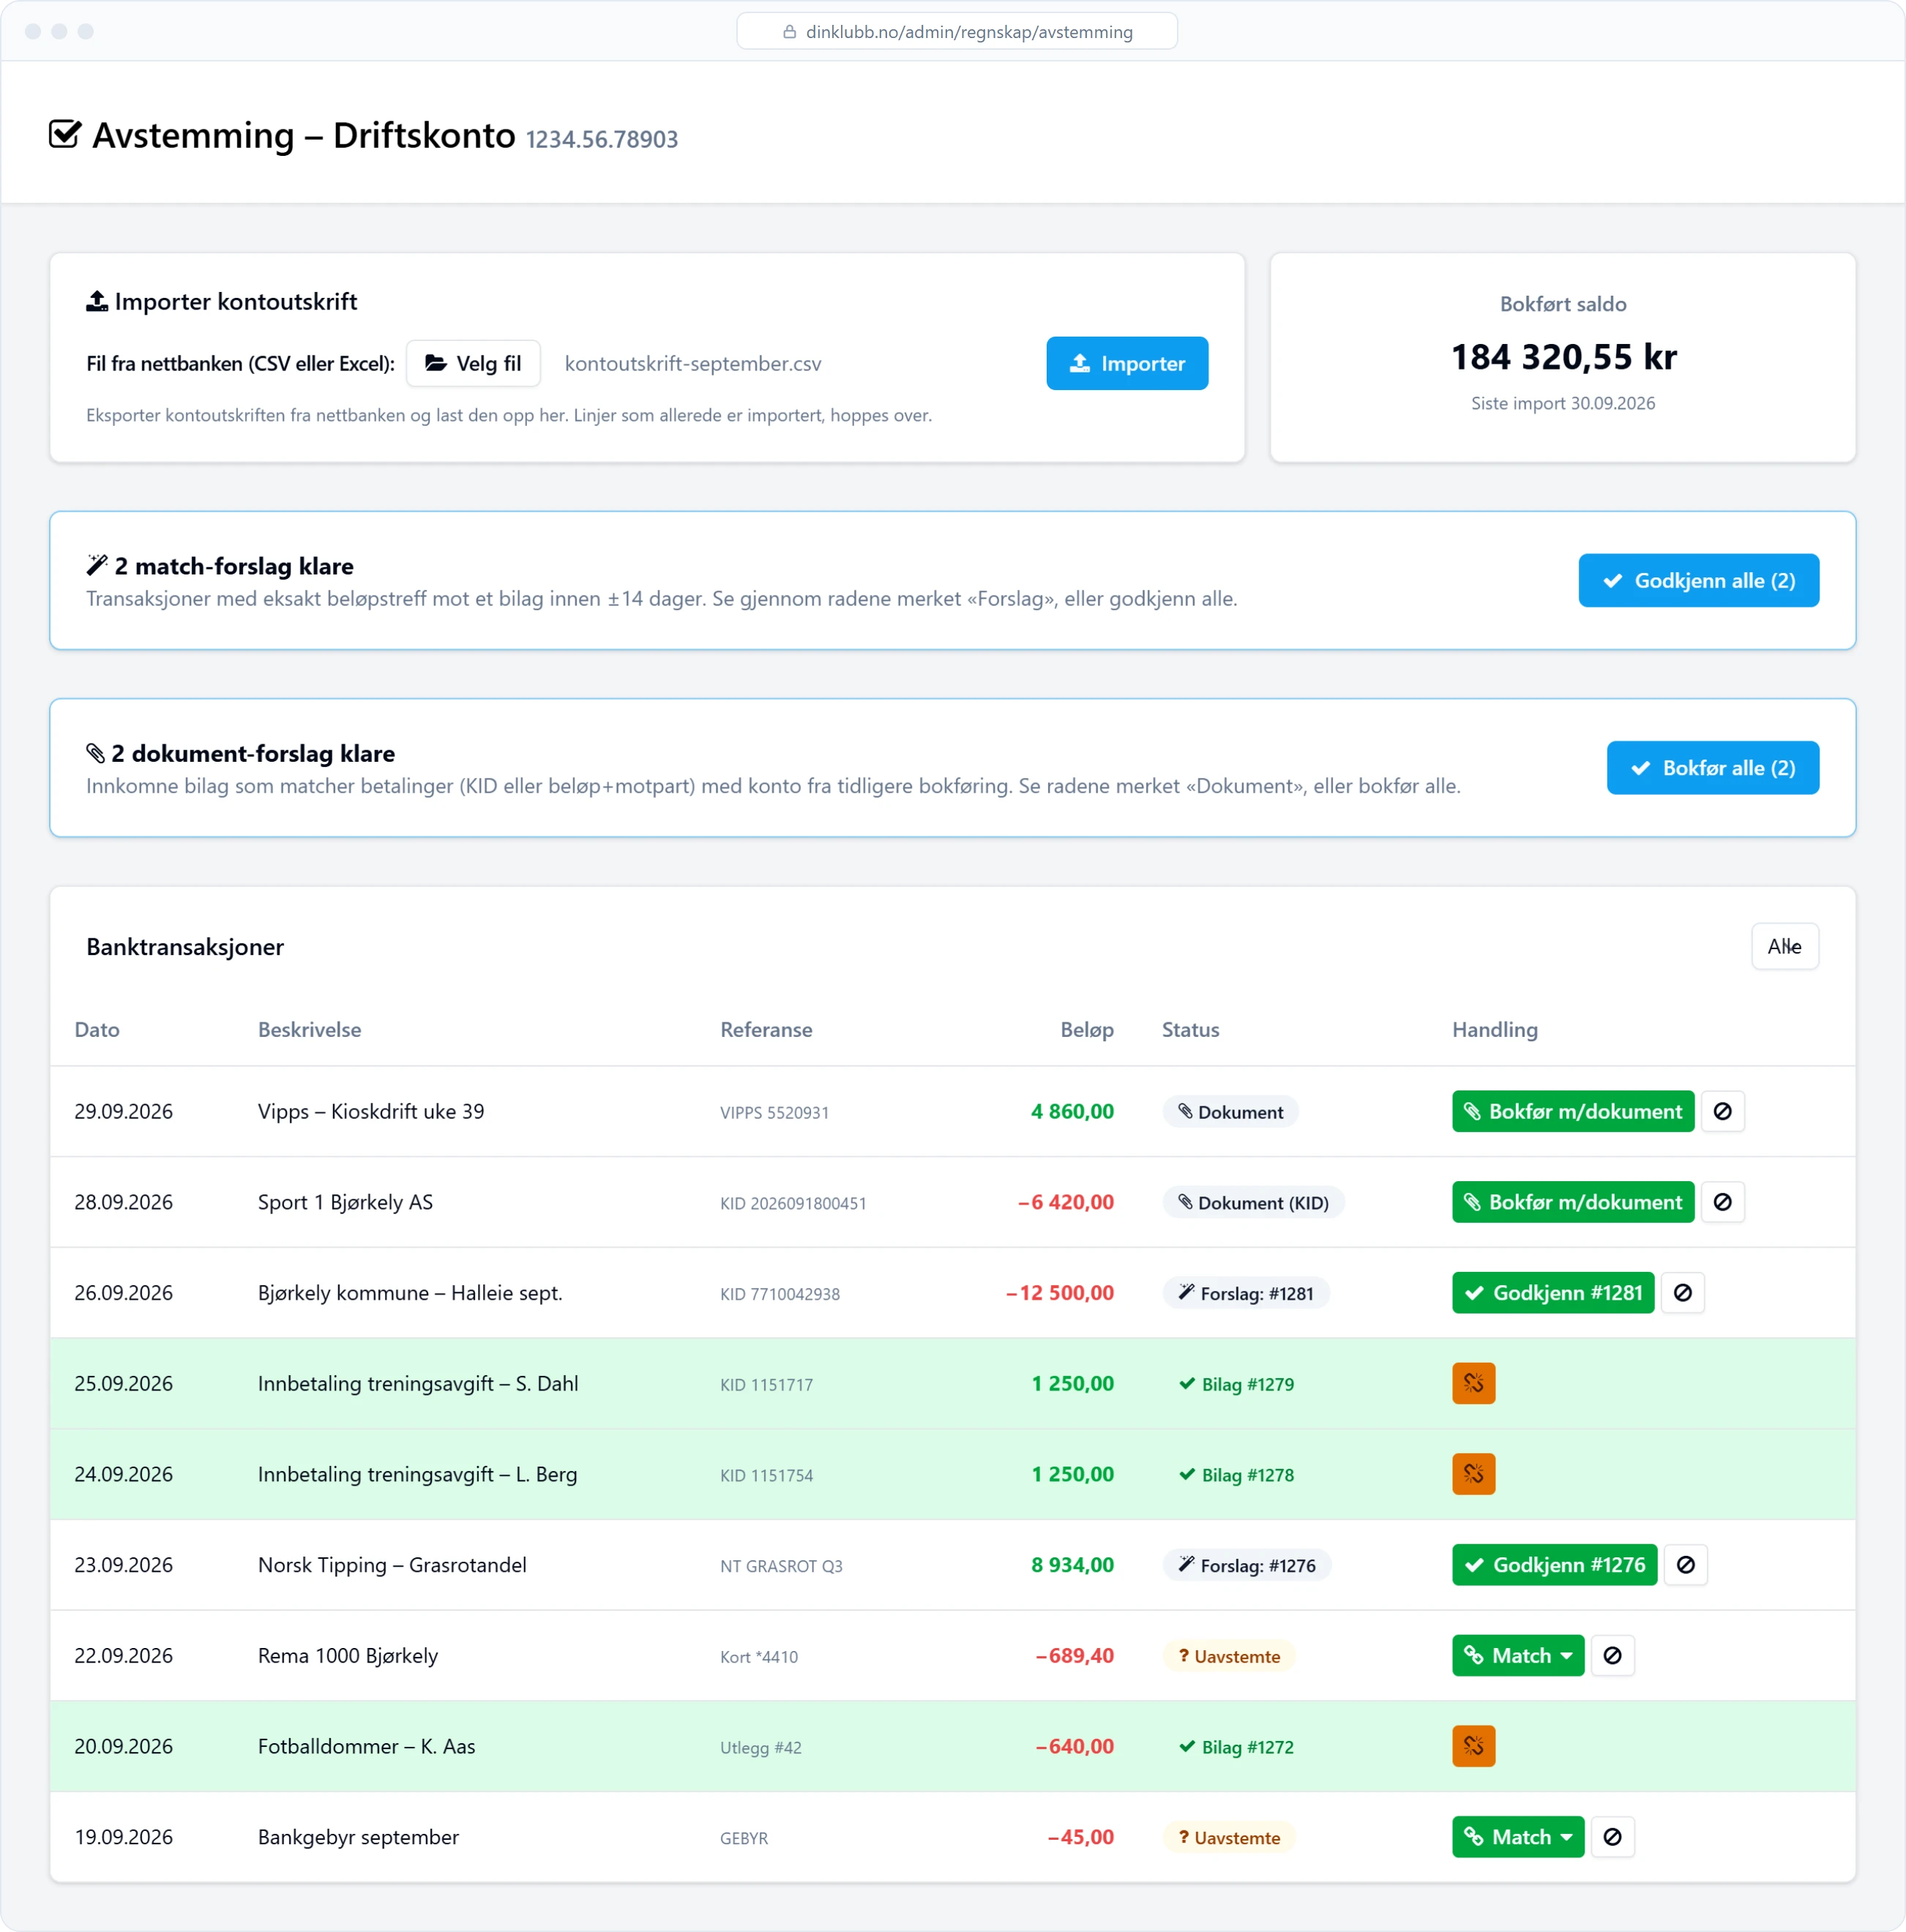Unlink Bilag #1272 from Fotballdommer row

(1473, 1746)
